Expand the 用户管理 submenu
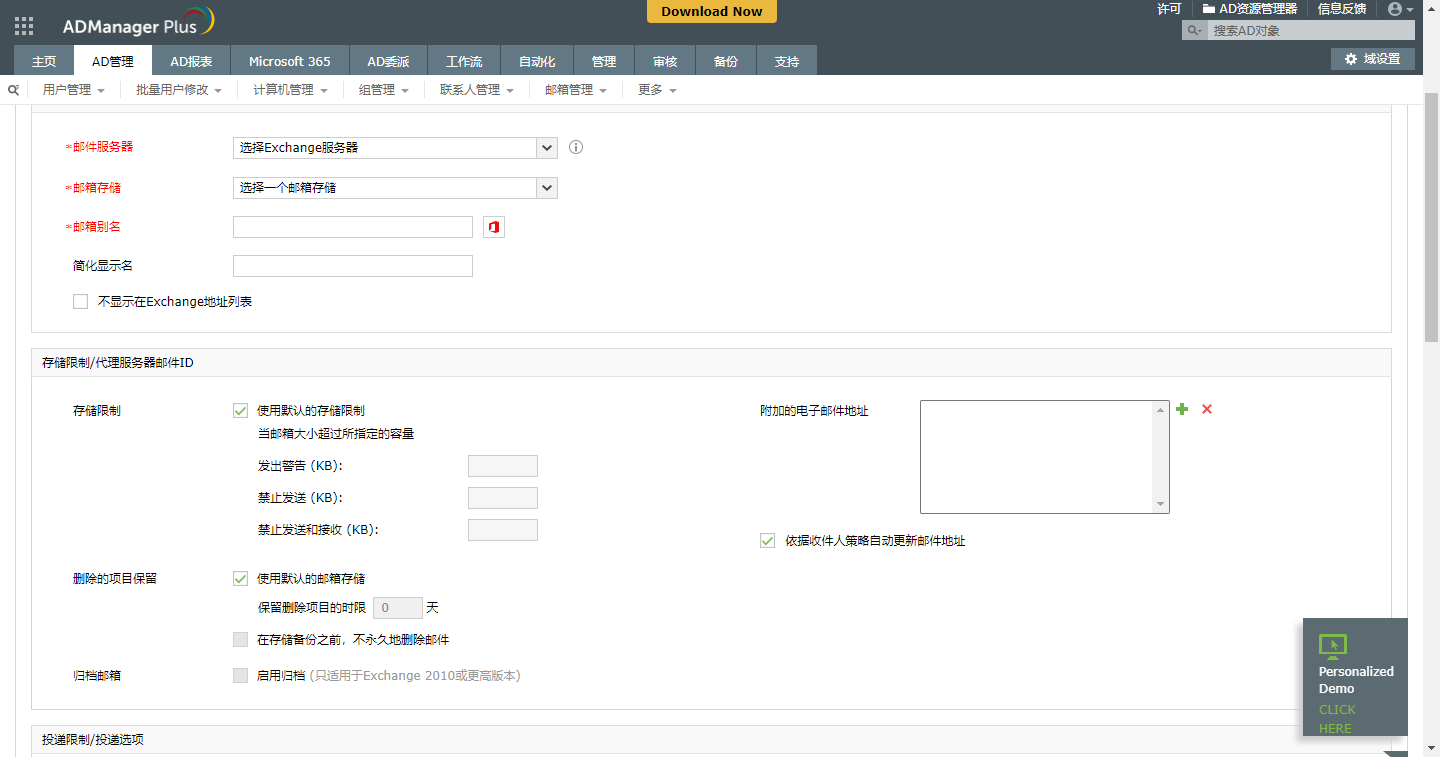1440x757 pixels. (73, 90)
